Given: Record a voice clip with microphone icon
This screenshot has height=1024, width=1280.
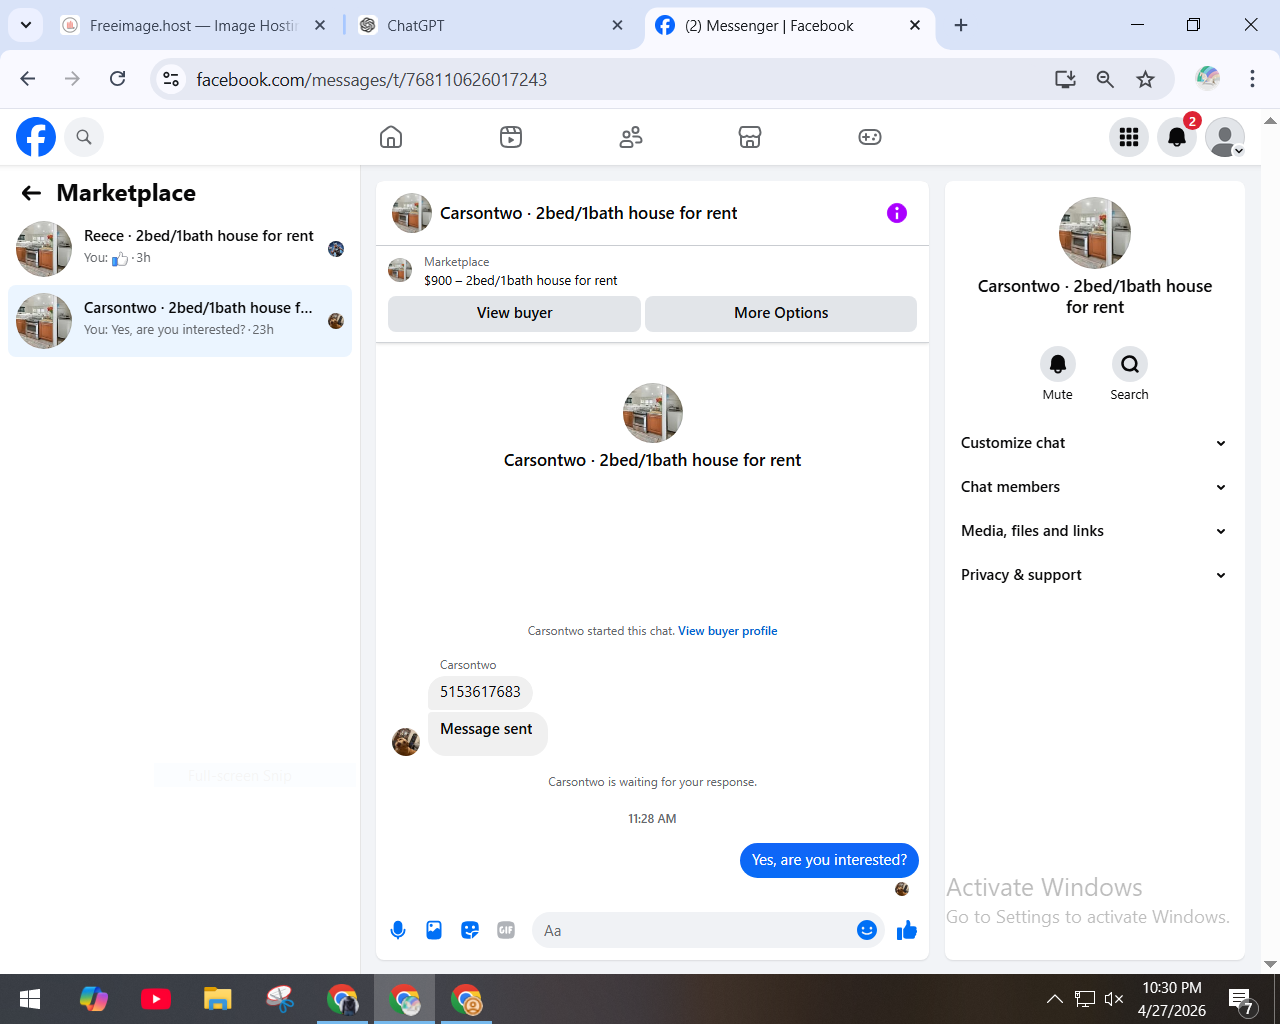Looking at the screenshot, I should point(398,931).
